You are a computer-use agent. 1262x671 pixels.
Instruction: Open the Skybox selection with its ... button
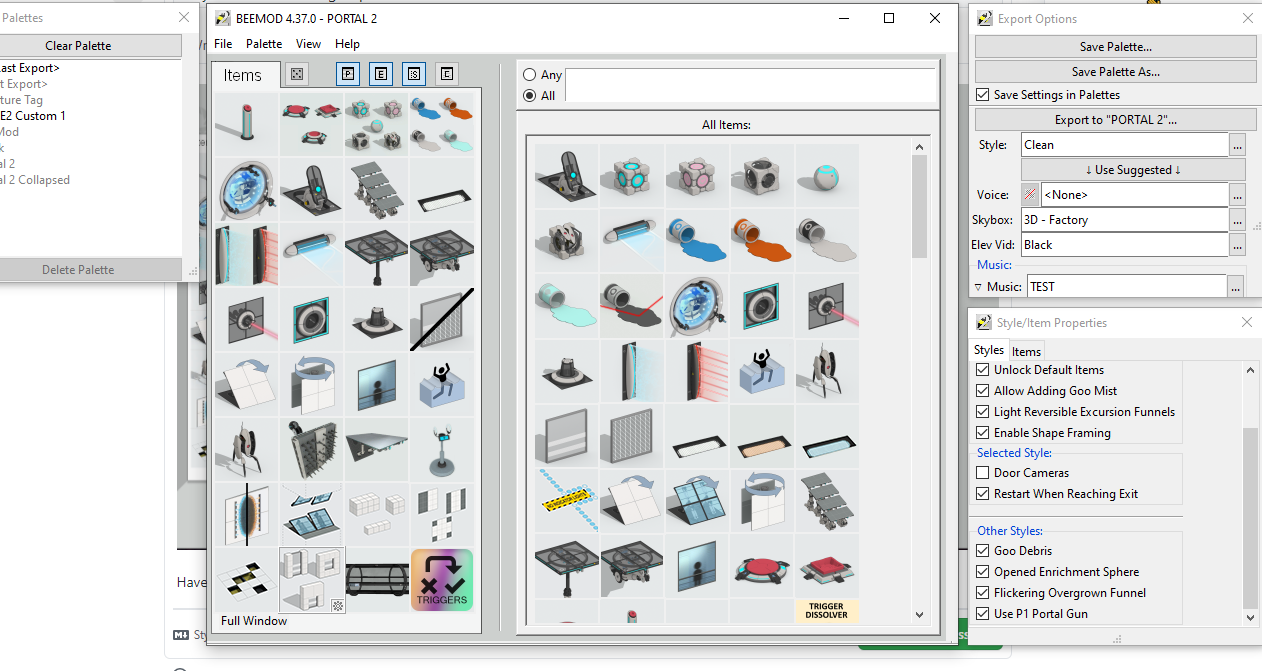pos(1236,219)
